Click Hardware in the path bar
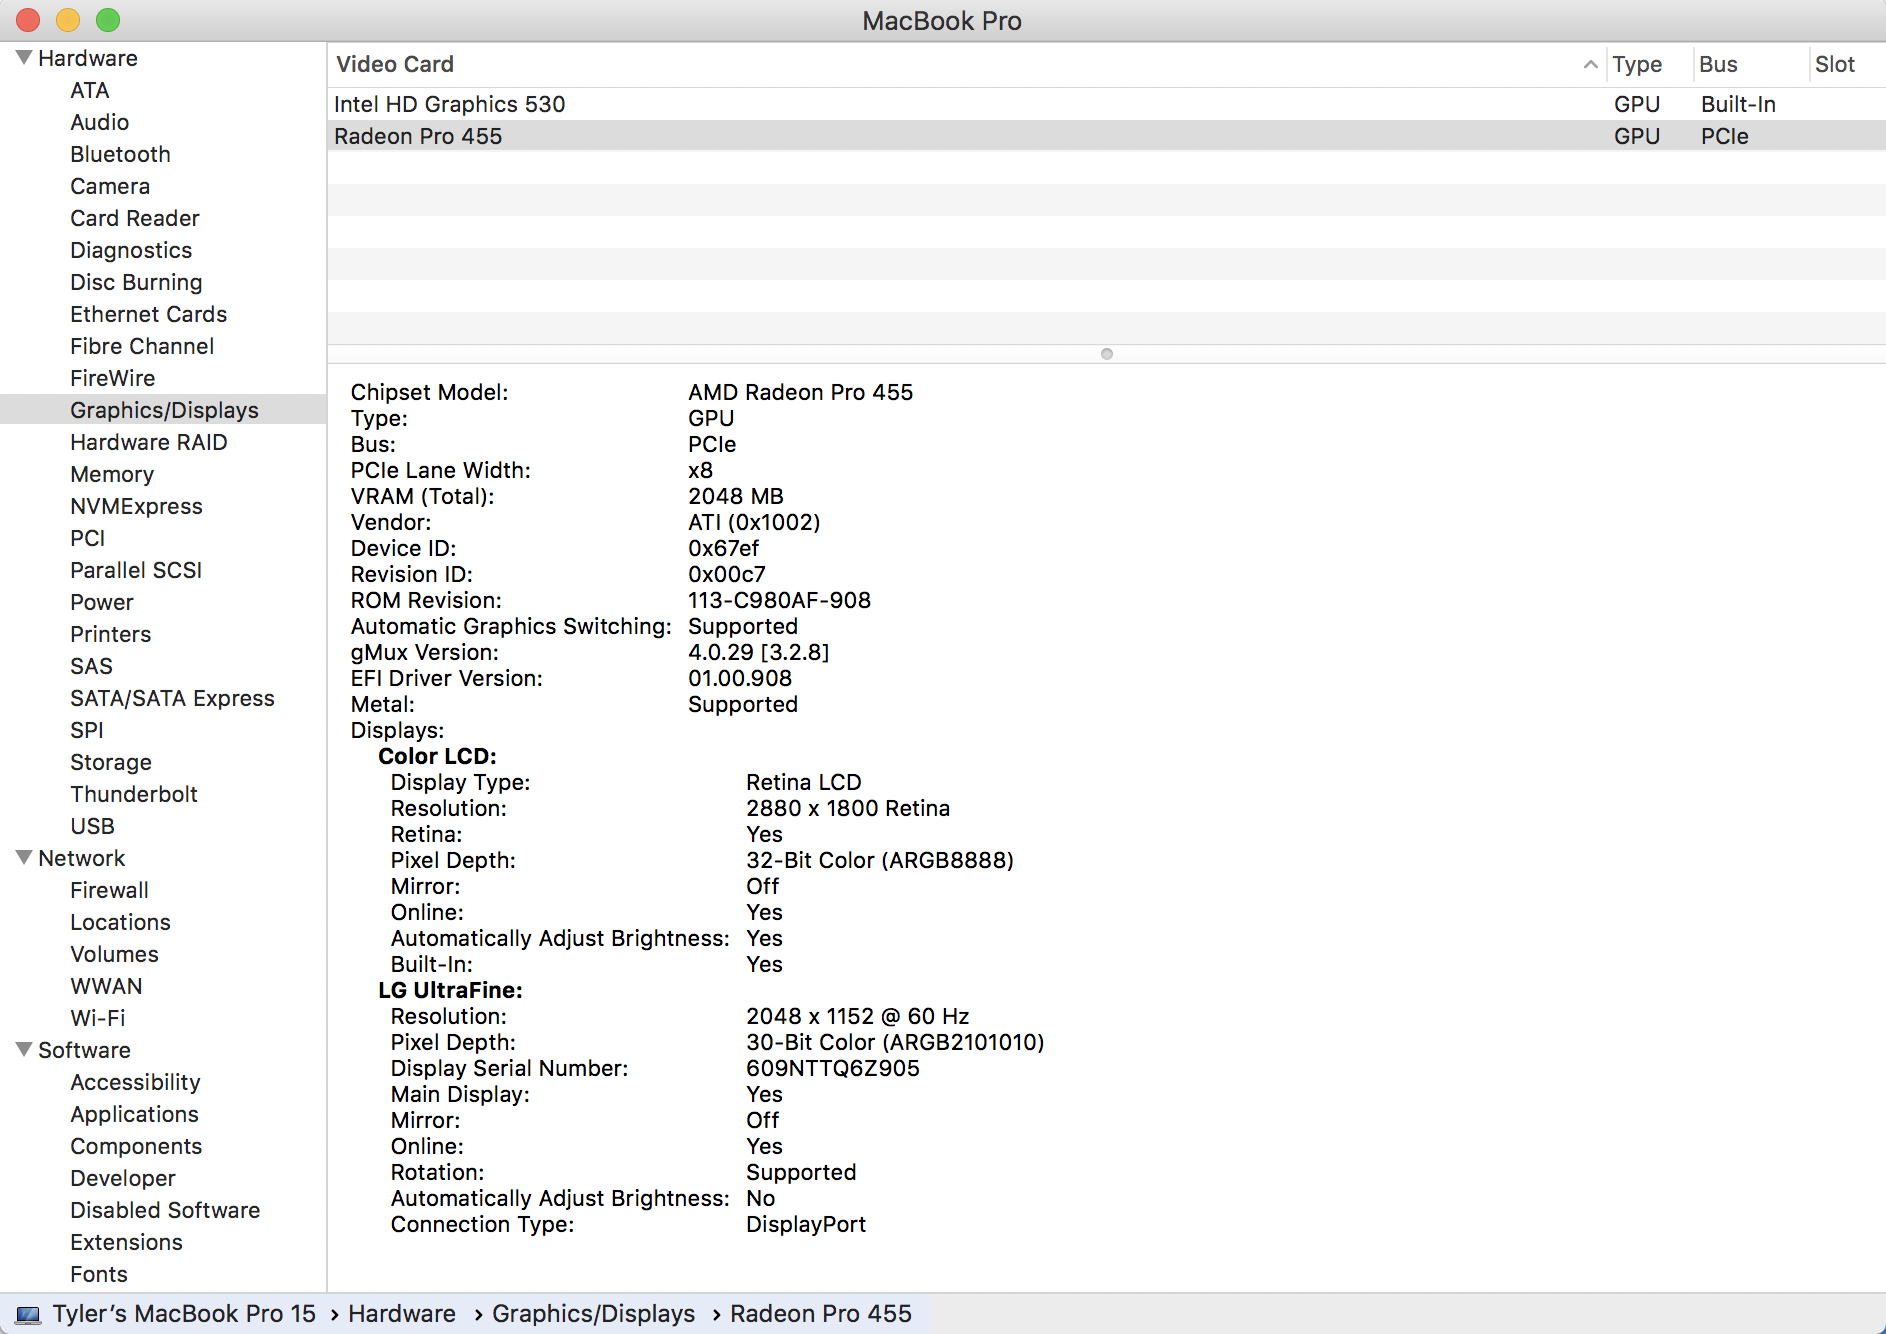The width and height of the screenshot is (1886, 1334). coord(402,1314)
